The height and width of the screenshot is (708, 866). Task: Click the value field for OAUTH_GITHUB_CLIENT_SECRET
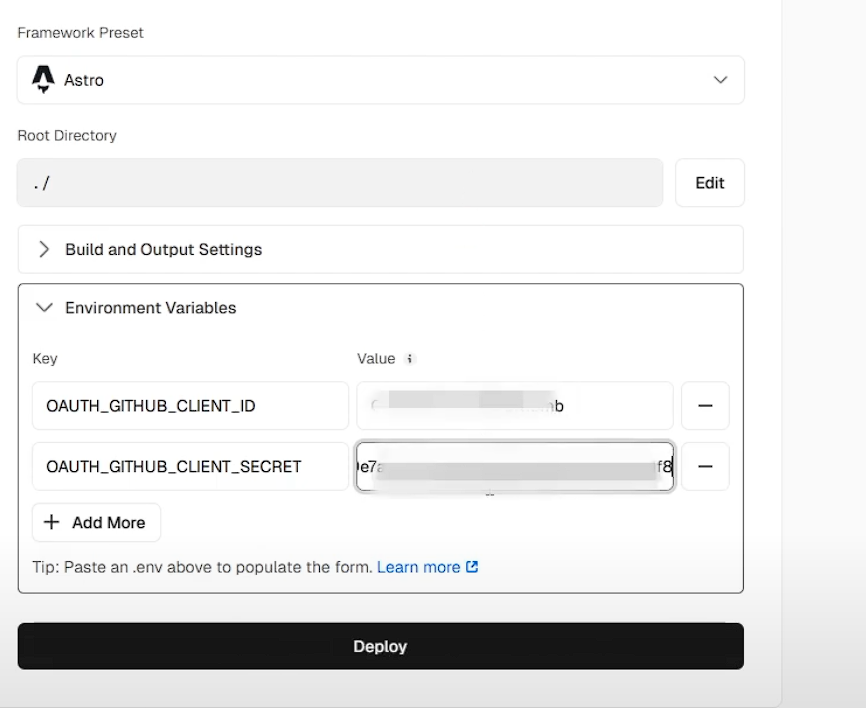point(514,466)
